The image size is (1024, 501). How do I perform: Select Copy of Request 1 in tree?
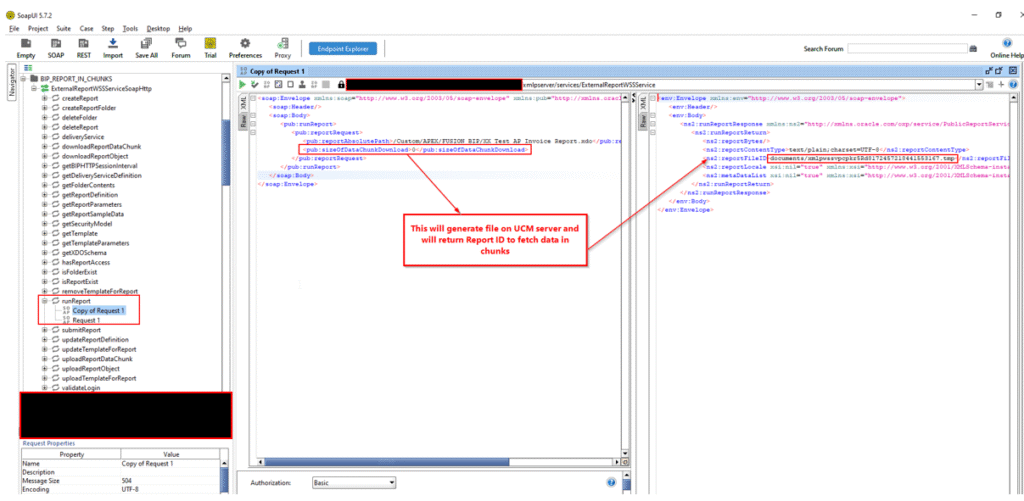[99, 311]
